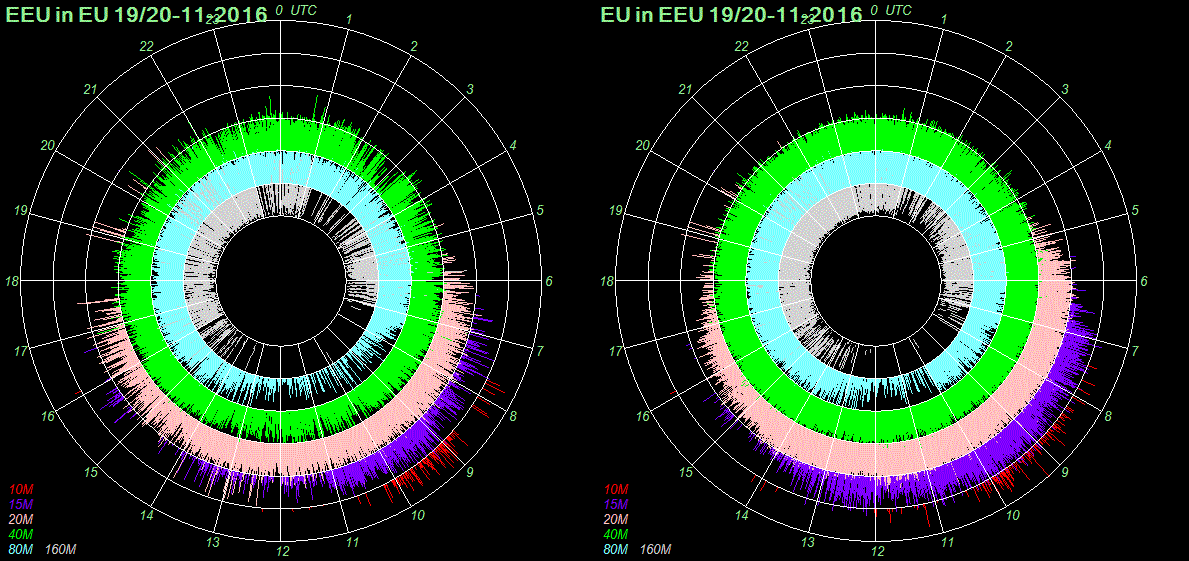Click the '0 UTC' label on right chart
Viewport: 1189px width, 561px height.
[894, 10]
